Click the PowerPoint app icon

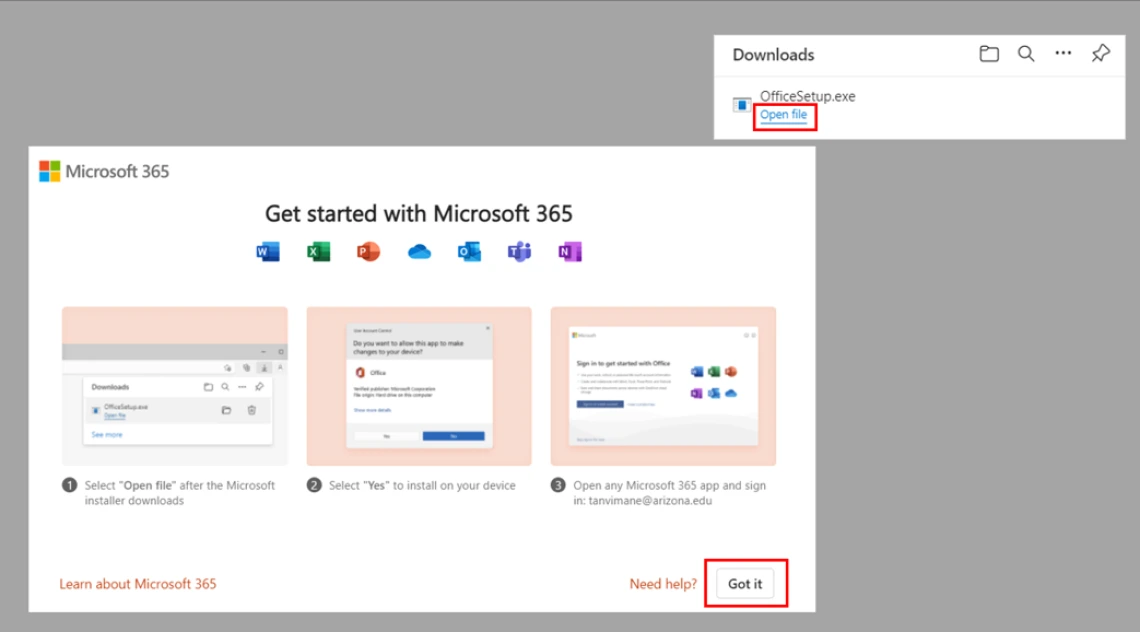(x=368, y=252)
